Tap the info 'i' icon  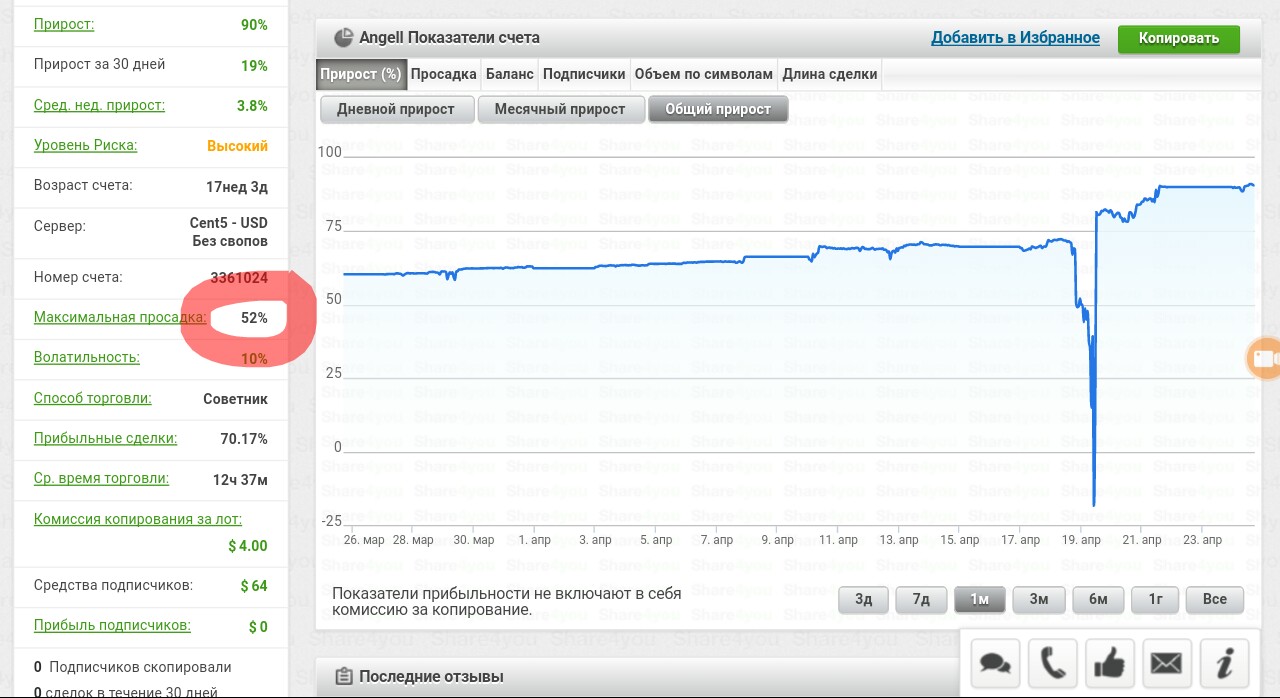point(1224,663)
